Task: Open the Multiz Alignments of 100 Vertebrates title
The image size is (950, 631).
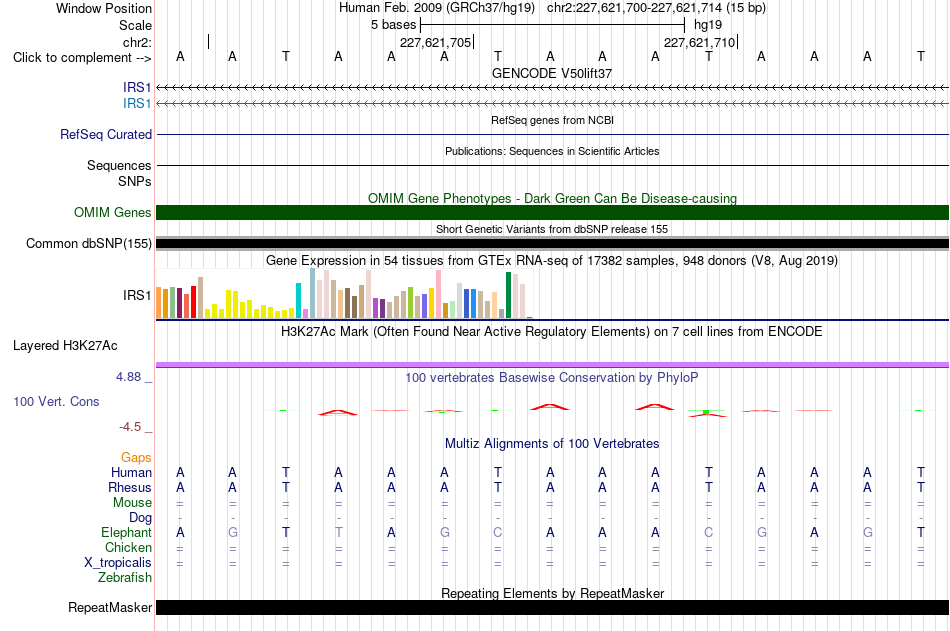Action: pyautogui.click(x=552, y=444)
